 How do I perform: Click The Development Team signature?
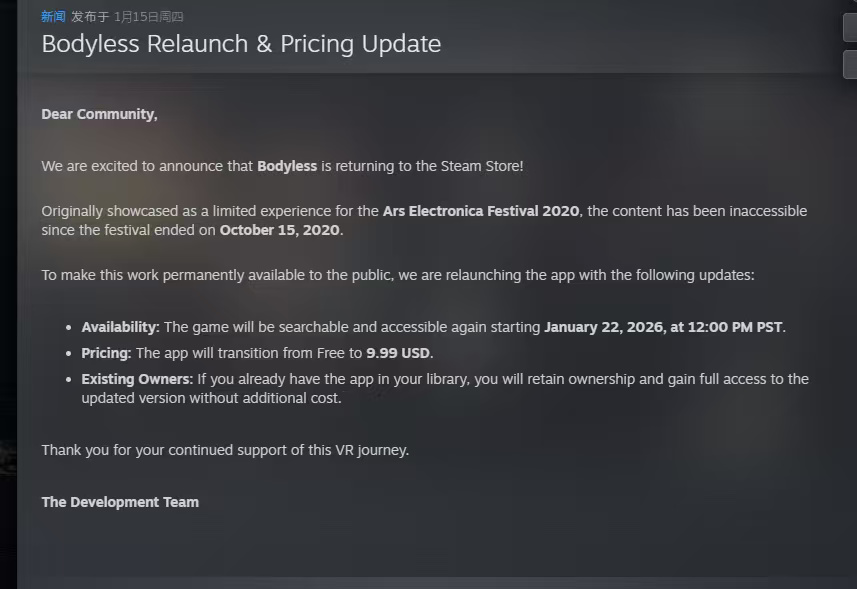pyautogui.click(x=120, y=502)
